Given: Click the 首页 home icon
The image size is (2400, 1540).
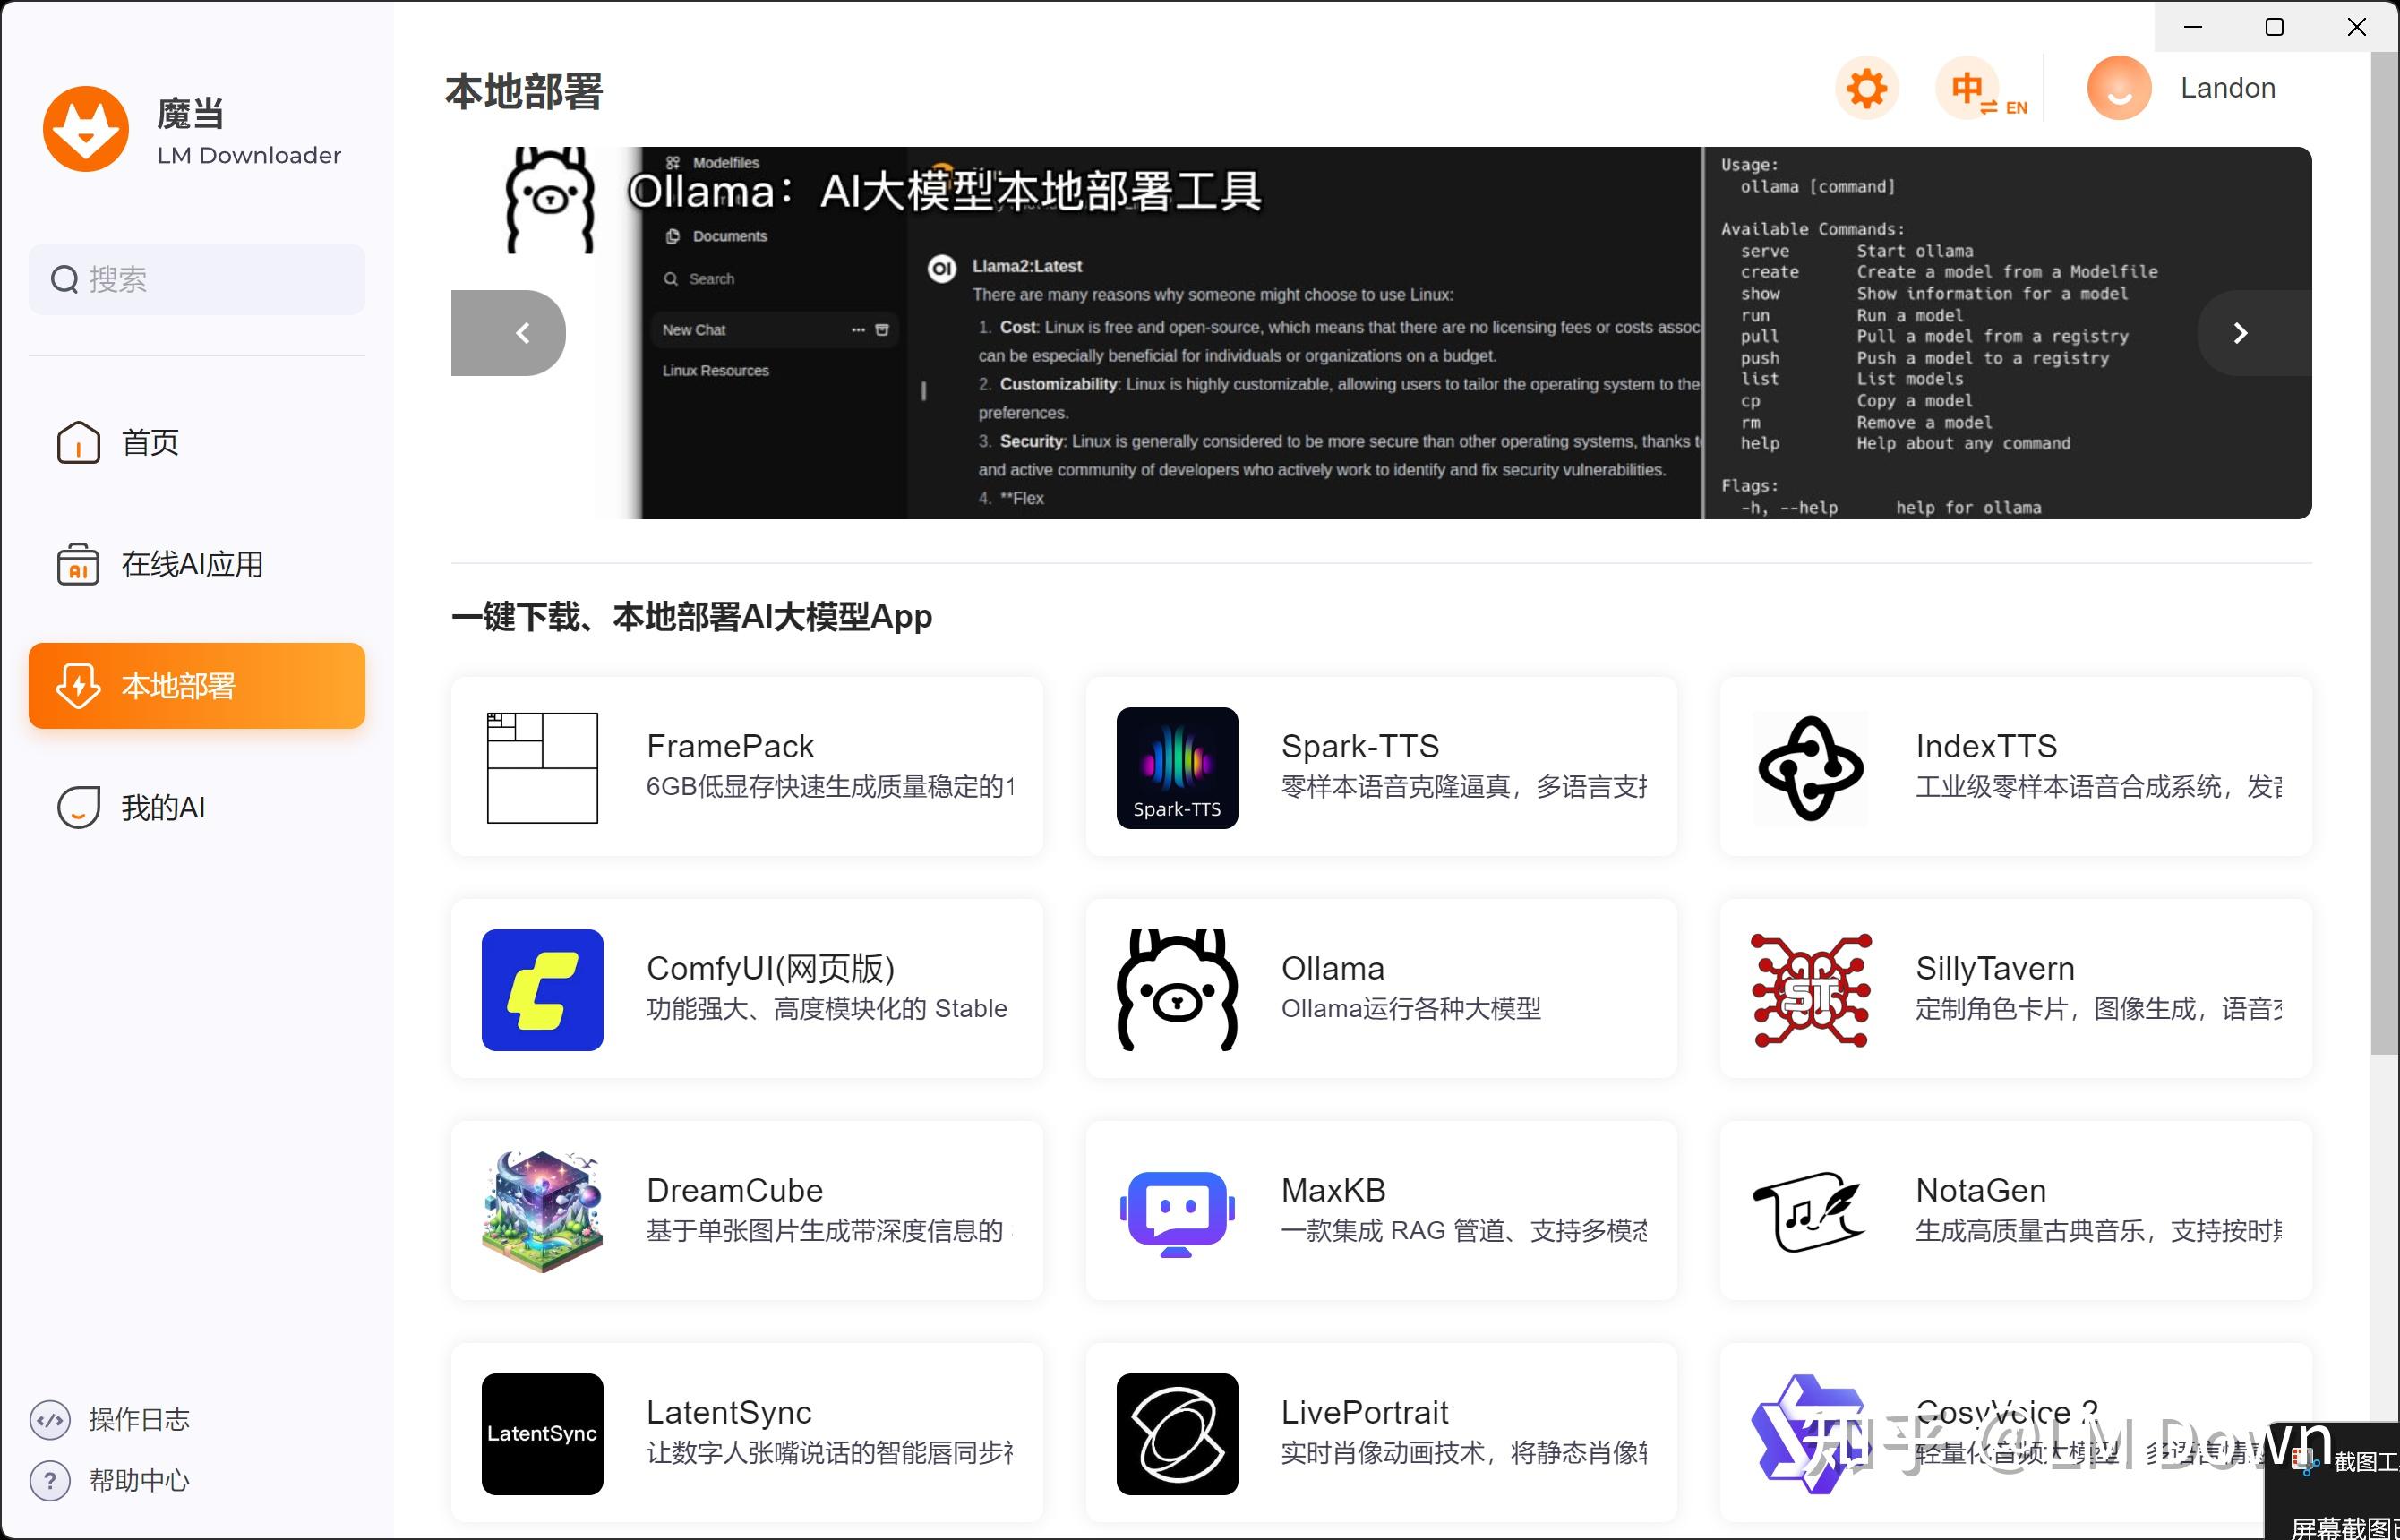Looking at the screenshot, I should click(79, 442).
